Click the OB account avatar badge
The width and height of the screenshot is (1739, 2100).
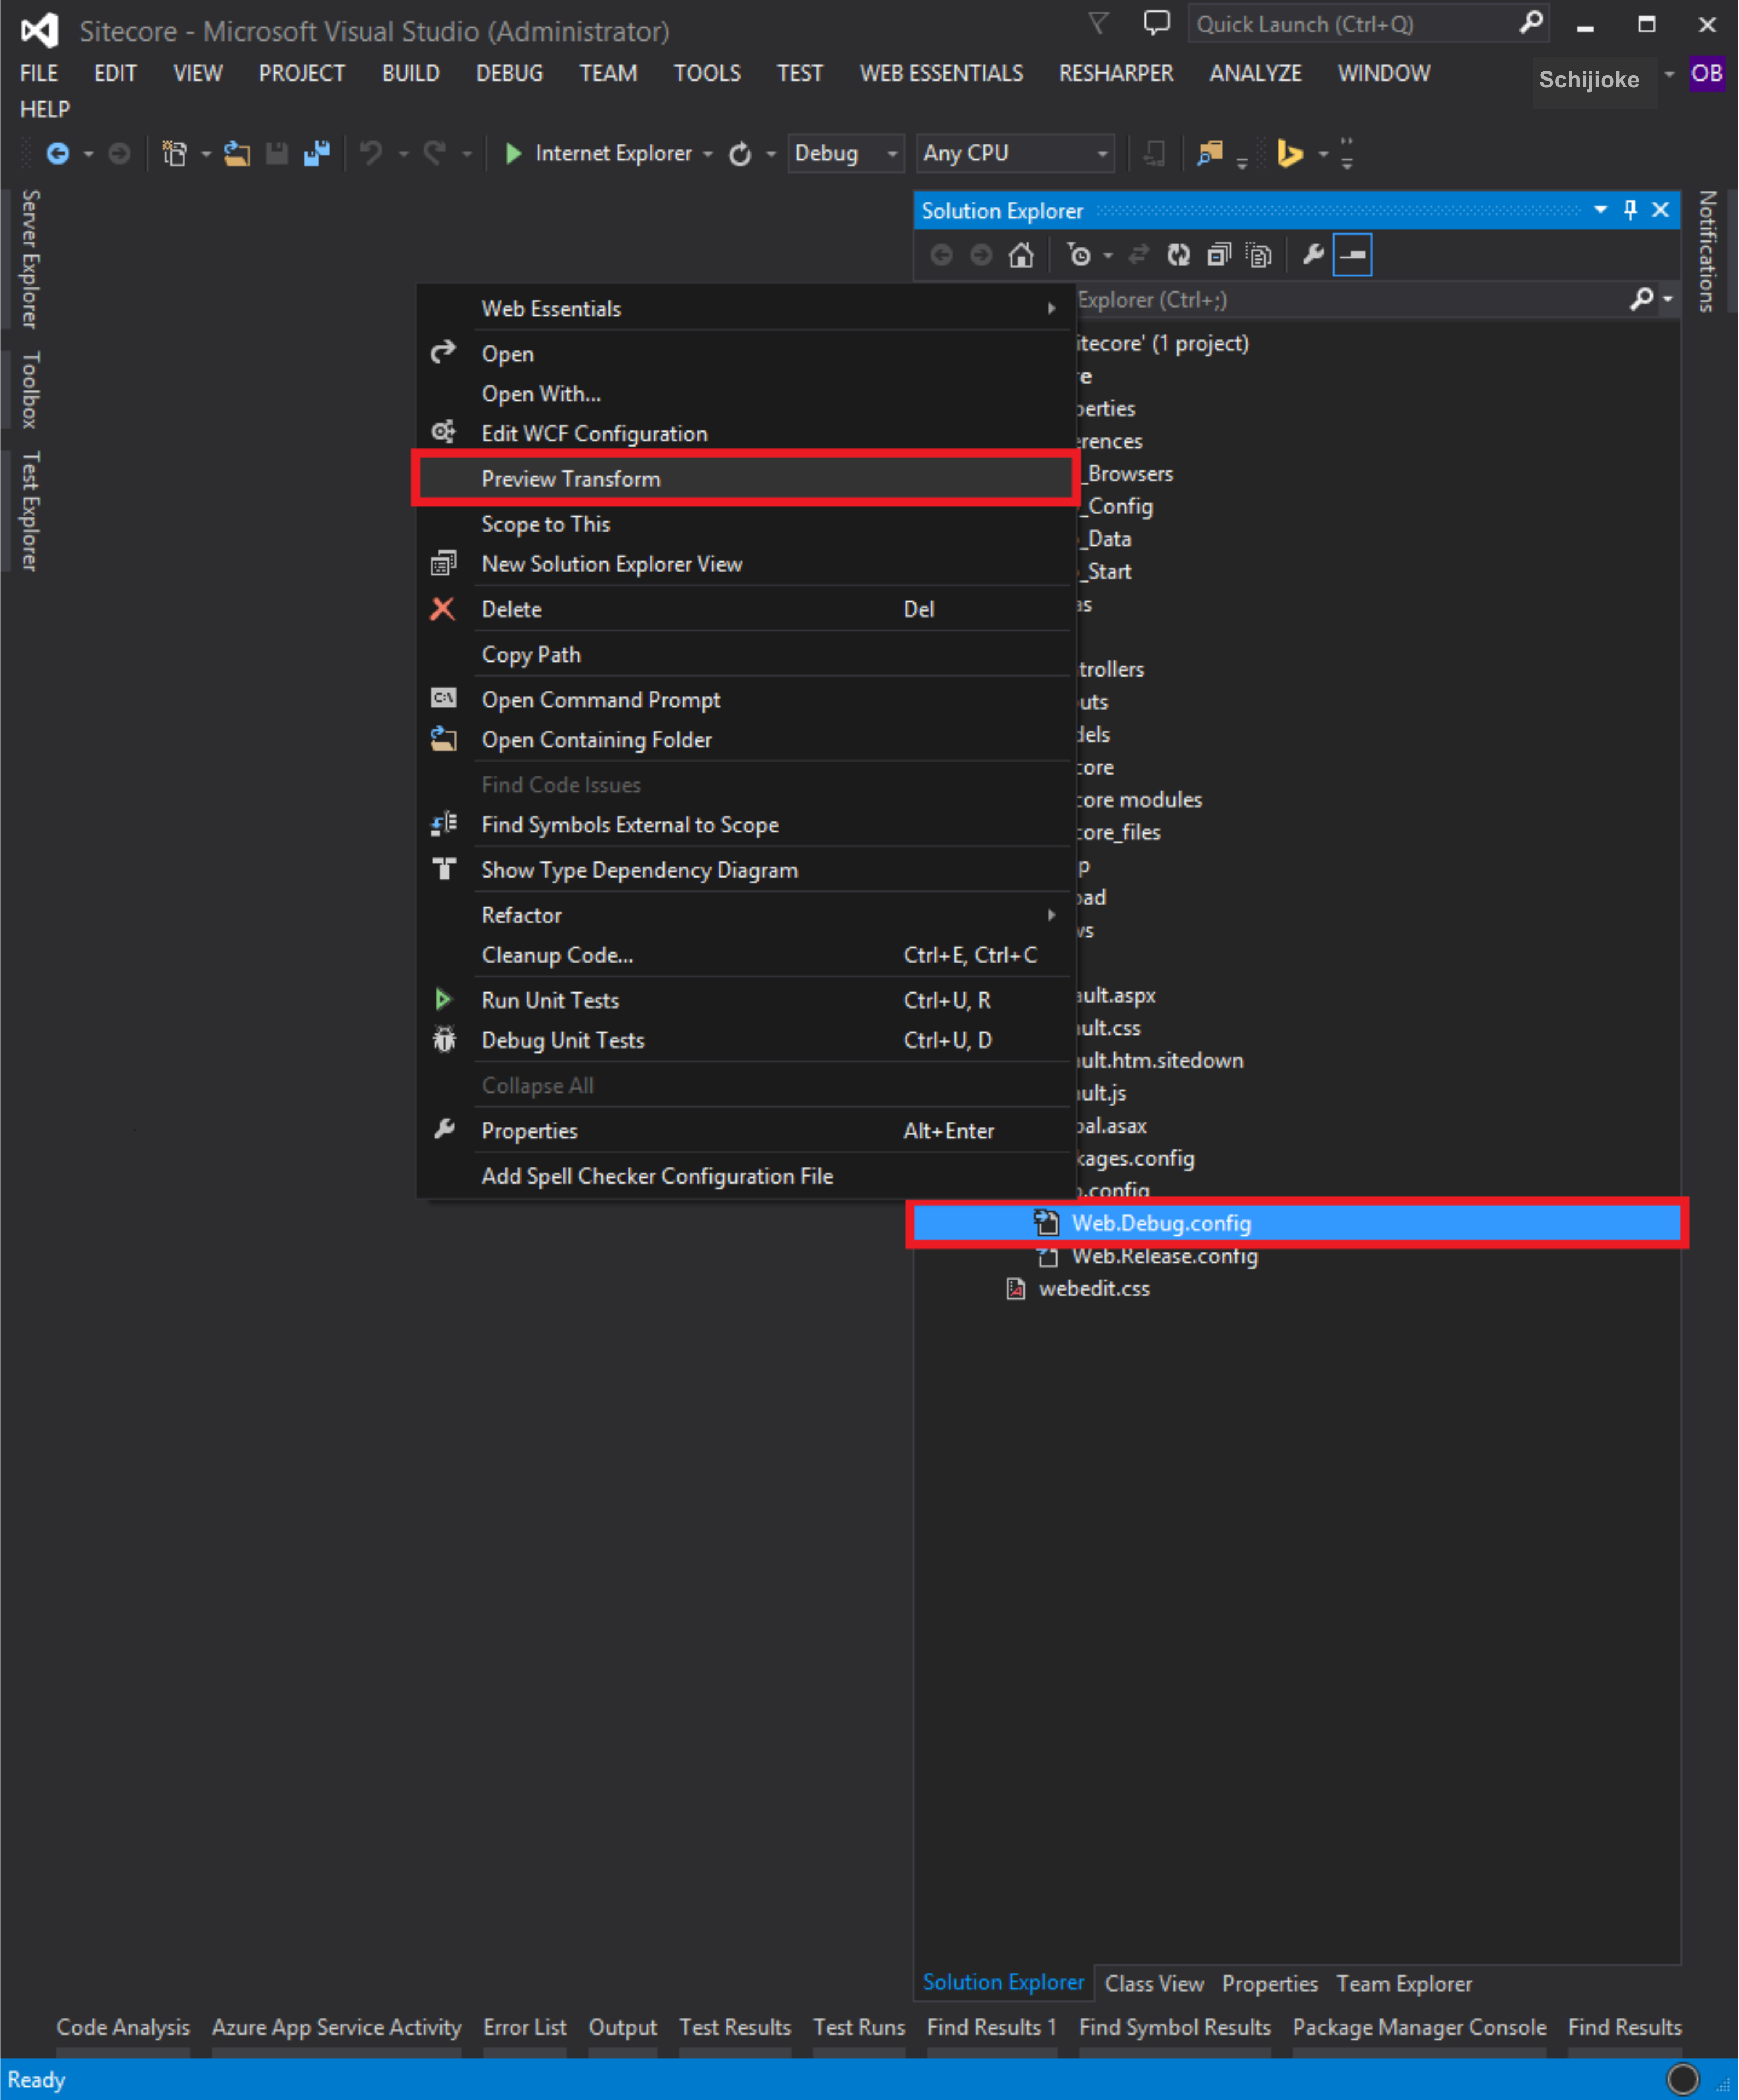[x=1706, y=73]
